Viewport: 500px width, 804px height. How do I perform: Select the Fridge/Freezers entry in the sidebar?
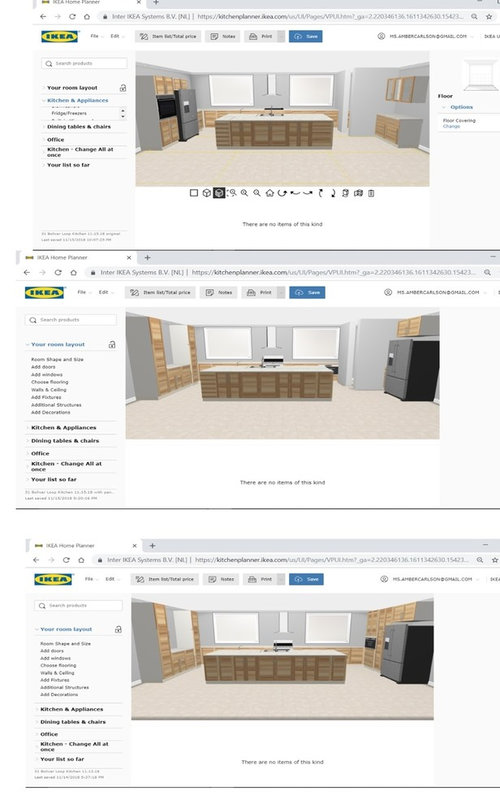[x=69, y=113]
